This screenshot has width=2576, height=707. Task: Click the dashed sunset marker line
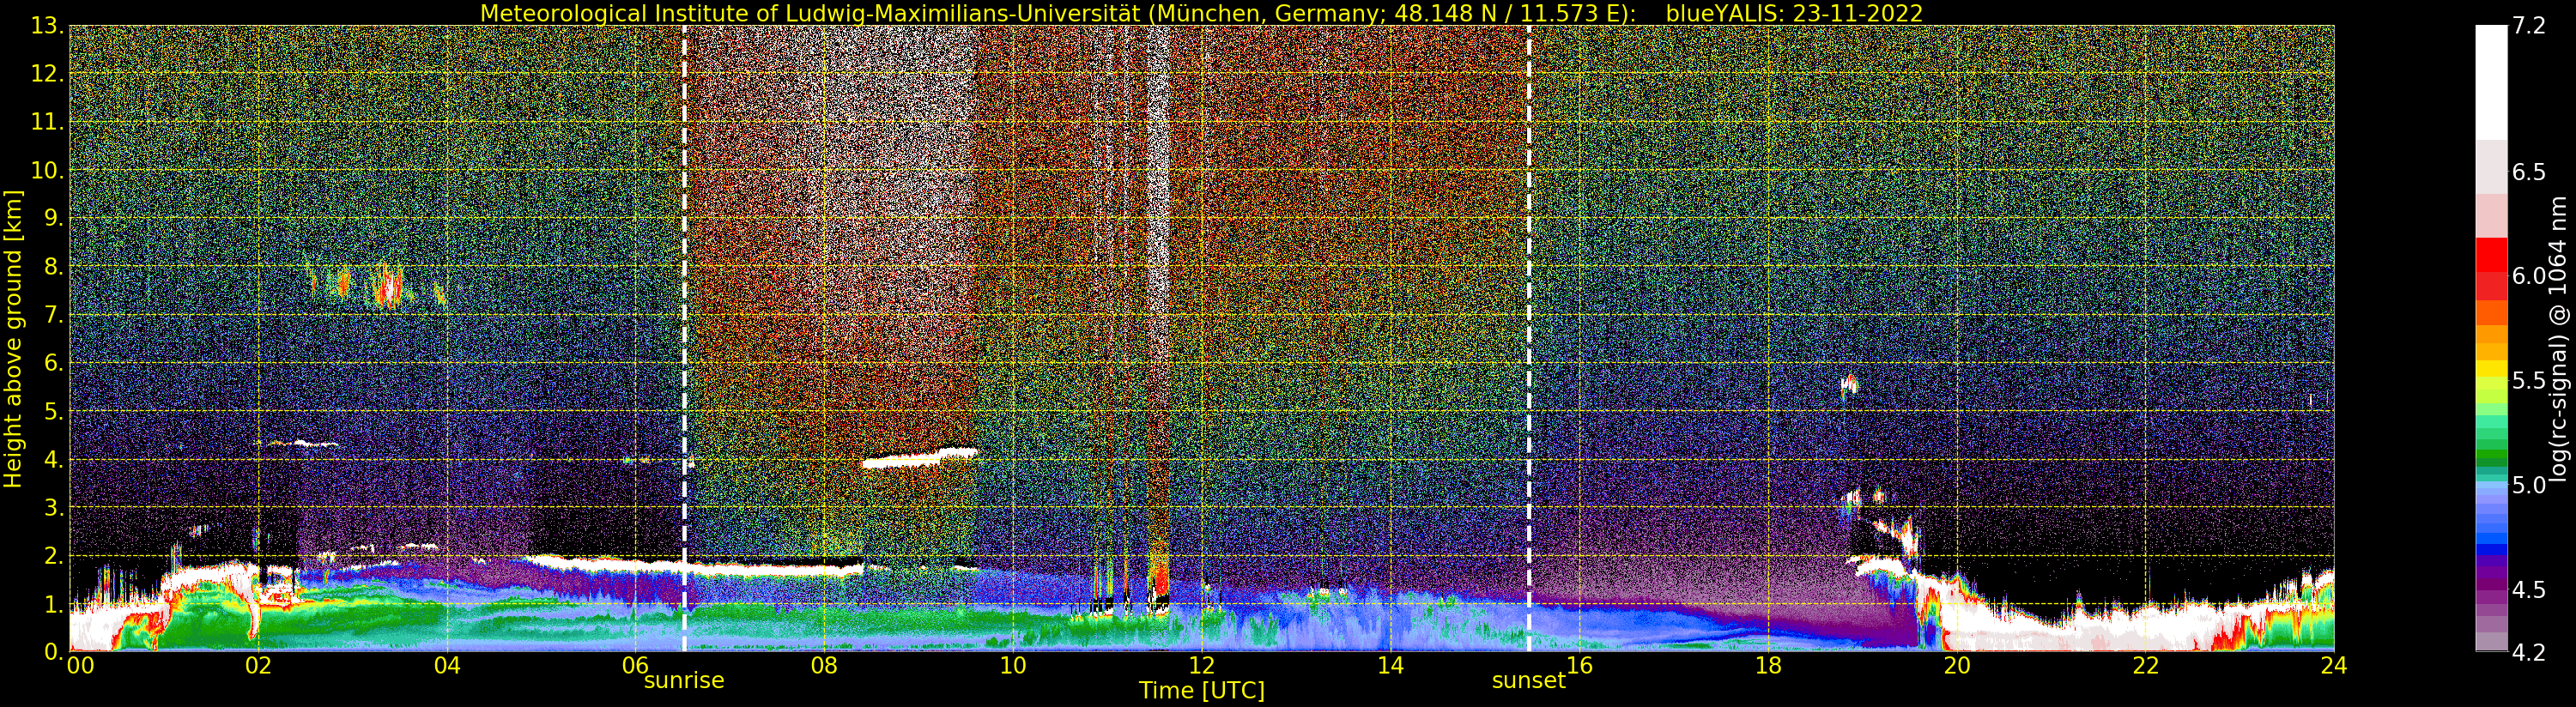[x=1528, y=338]
